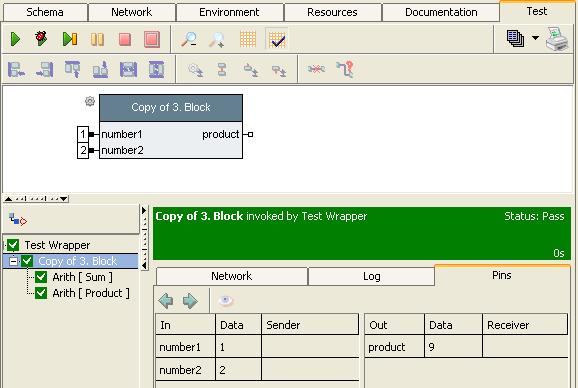Toggle the Arith [ Sum ] checkbox
Viewport: 578px width, 388px height.
pyautogui.click(x=41, y=277)
